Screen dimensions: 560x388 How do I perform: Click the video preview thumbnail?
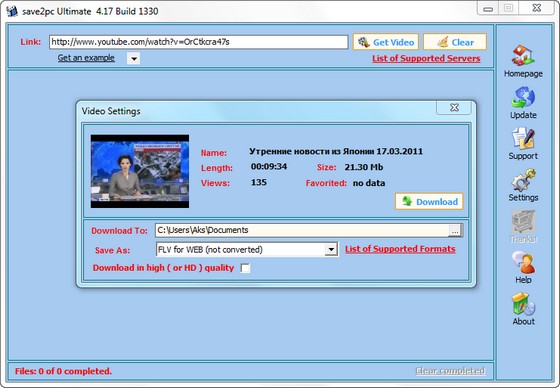coord(140,171)
